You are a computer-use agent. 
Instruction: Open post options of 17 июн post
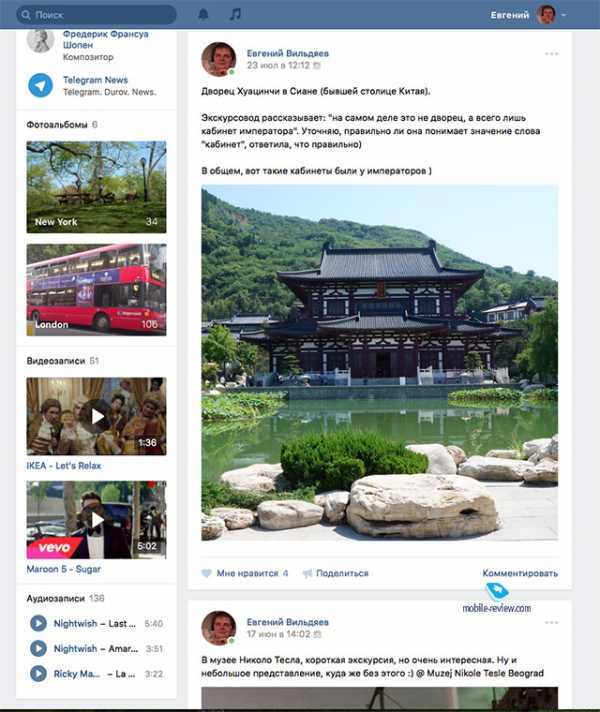pos(551,623)
